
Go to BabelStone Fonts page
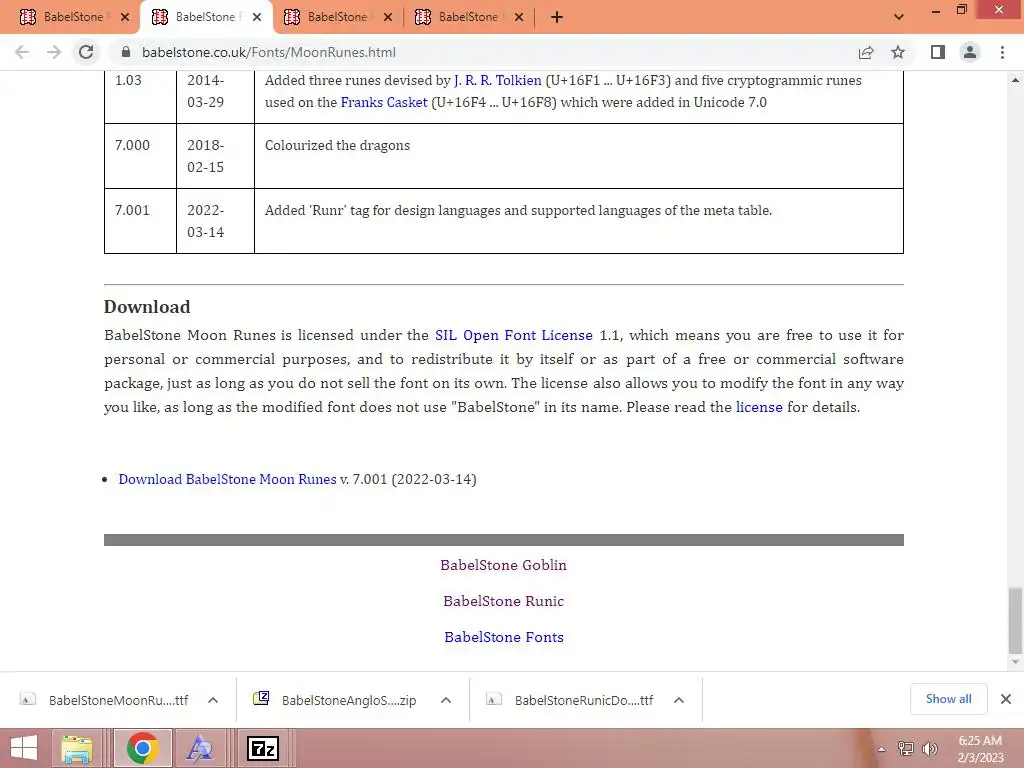coord(504,637)
